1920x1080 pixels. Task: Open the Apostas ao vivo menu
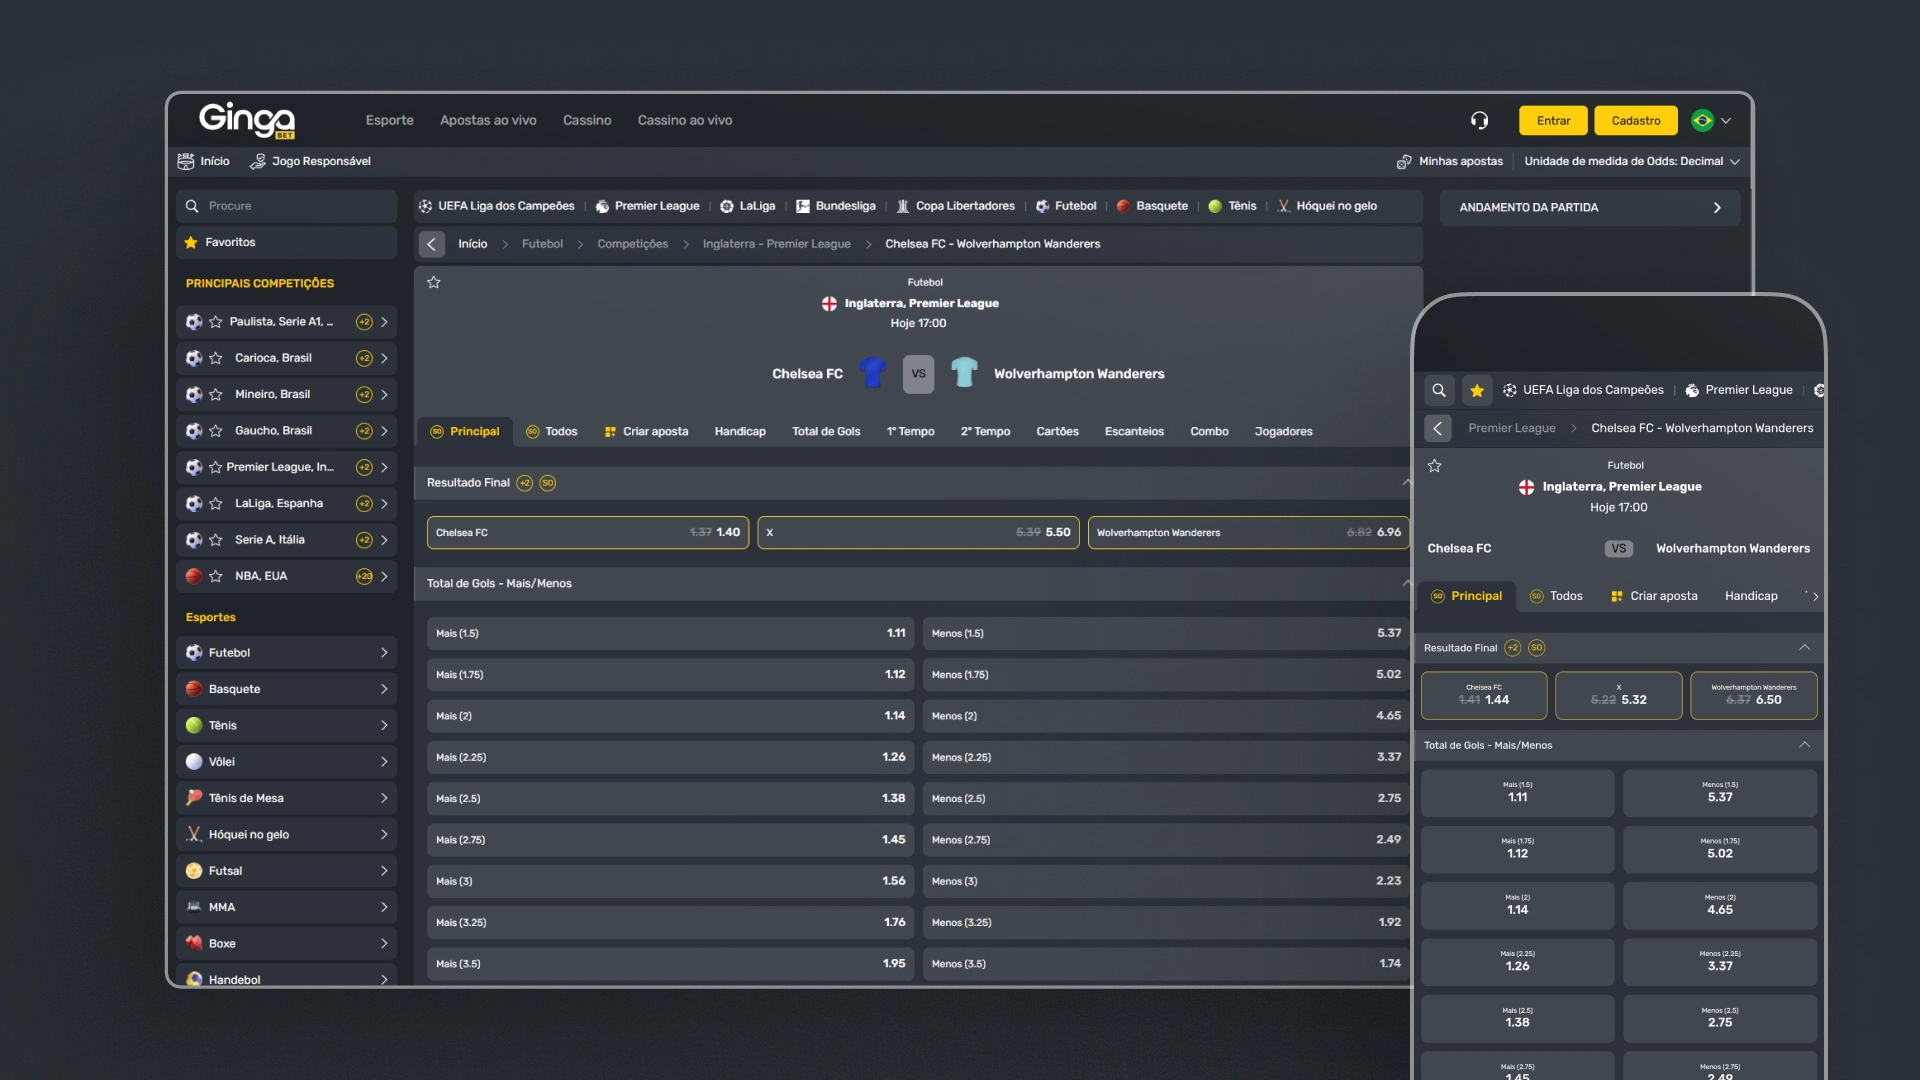488,121
